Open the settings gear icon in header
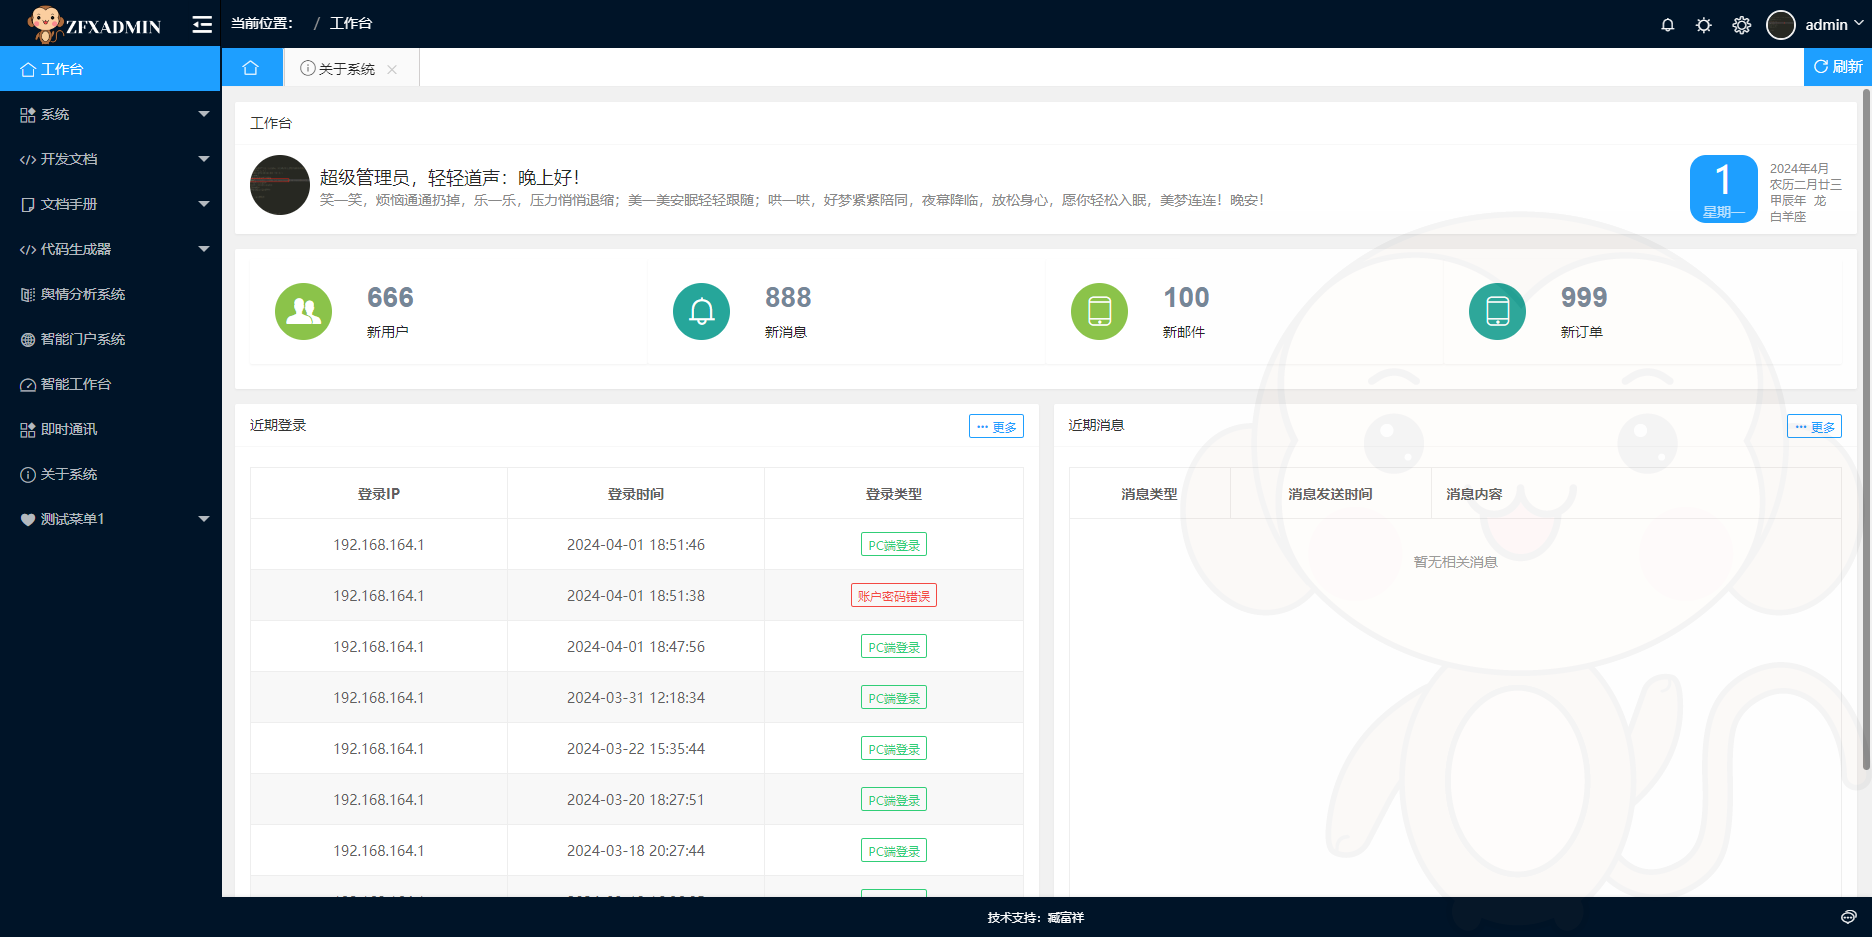 (x=1741, y=25)
